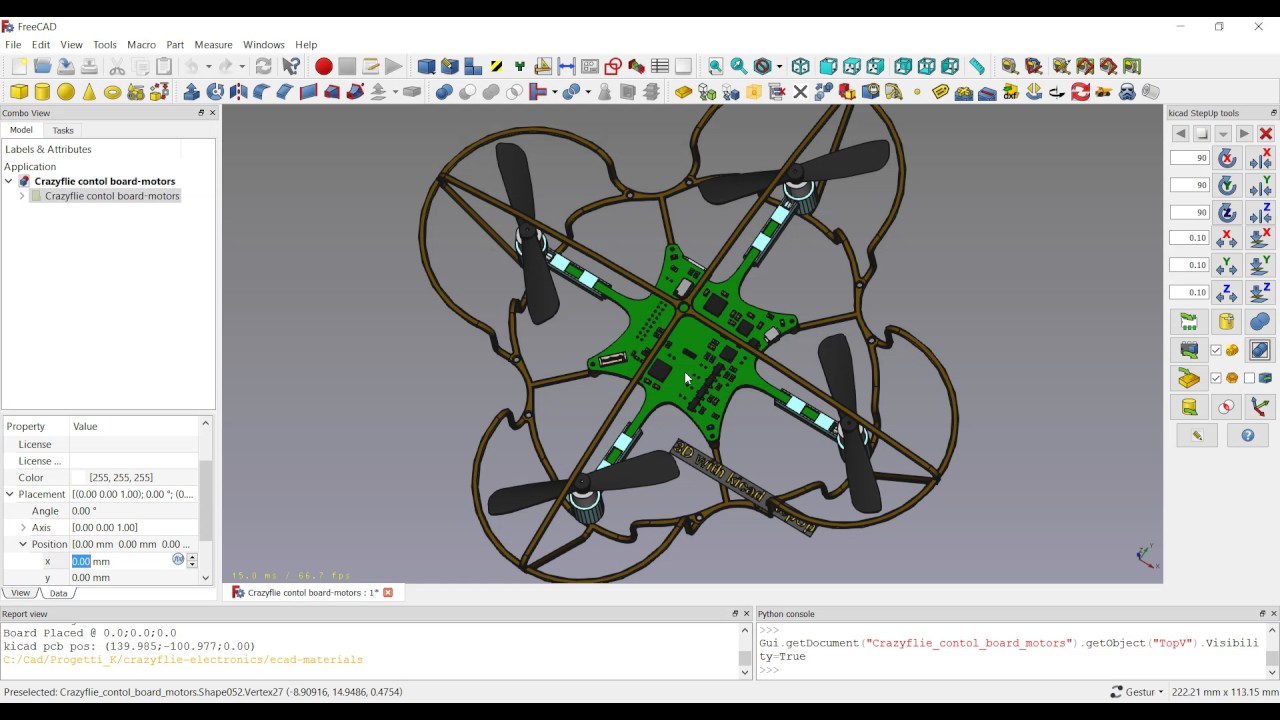Collapse the Placement property group
The height and width of the screenshot is (720, 1280).
10,494
